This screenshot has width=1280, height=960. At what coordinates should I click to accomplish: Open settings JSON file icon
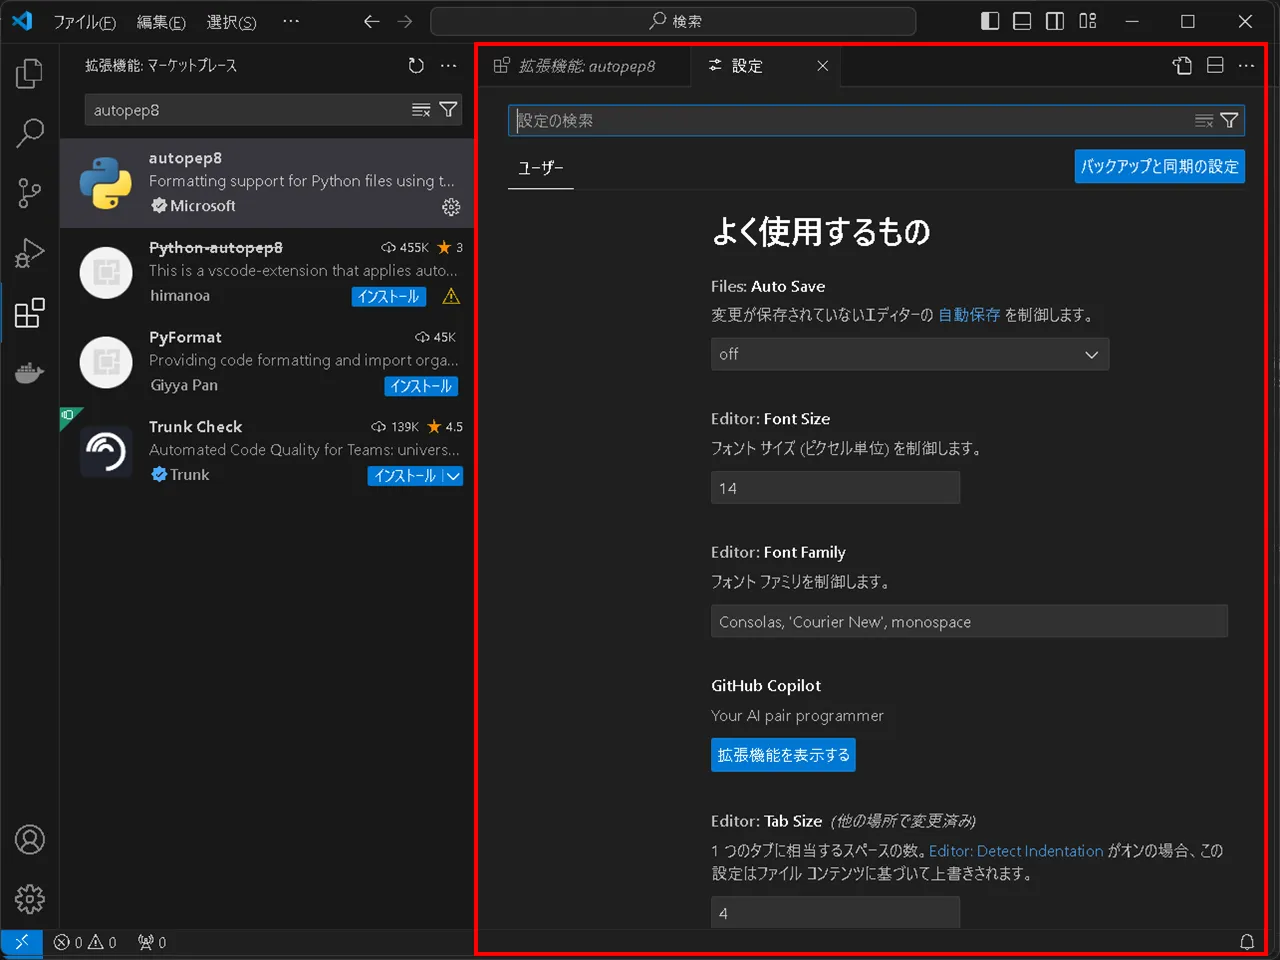click(1183, 66)
